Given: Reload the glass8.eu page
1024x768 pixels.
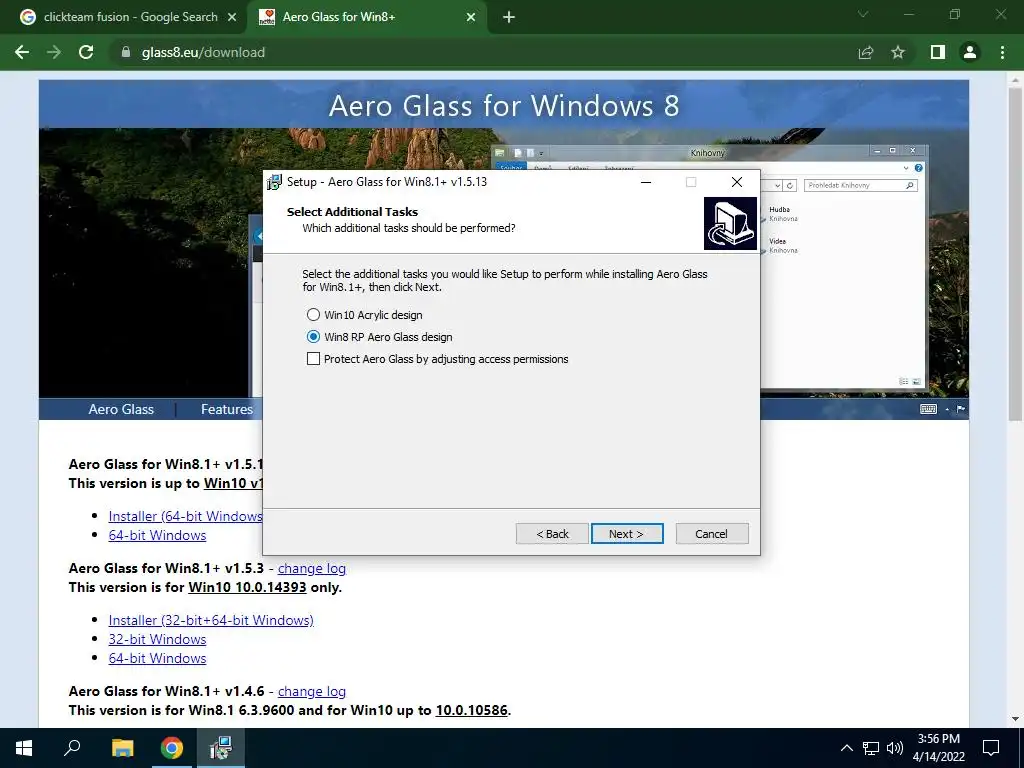Looking at the screenshot, I should coord(86,52).
